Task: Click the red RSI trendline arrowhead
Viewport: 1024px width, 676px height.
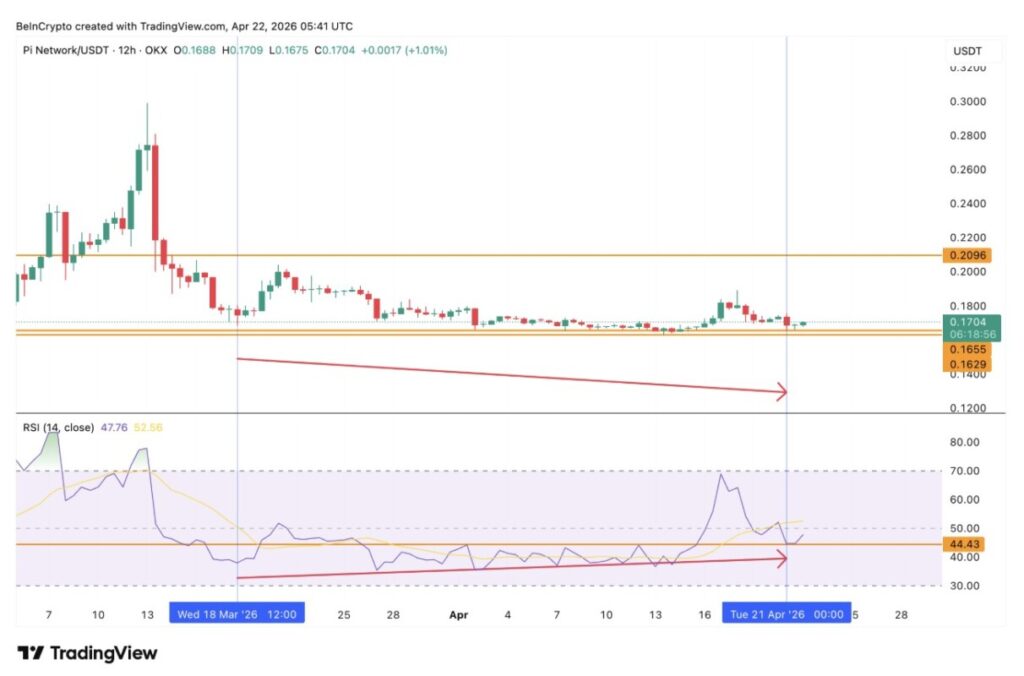Action: coord(782,560)
